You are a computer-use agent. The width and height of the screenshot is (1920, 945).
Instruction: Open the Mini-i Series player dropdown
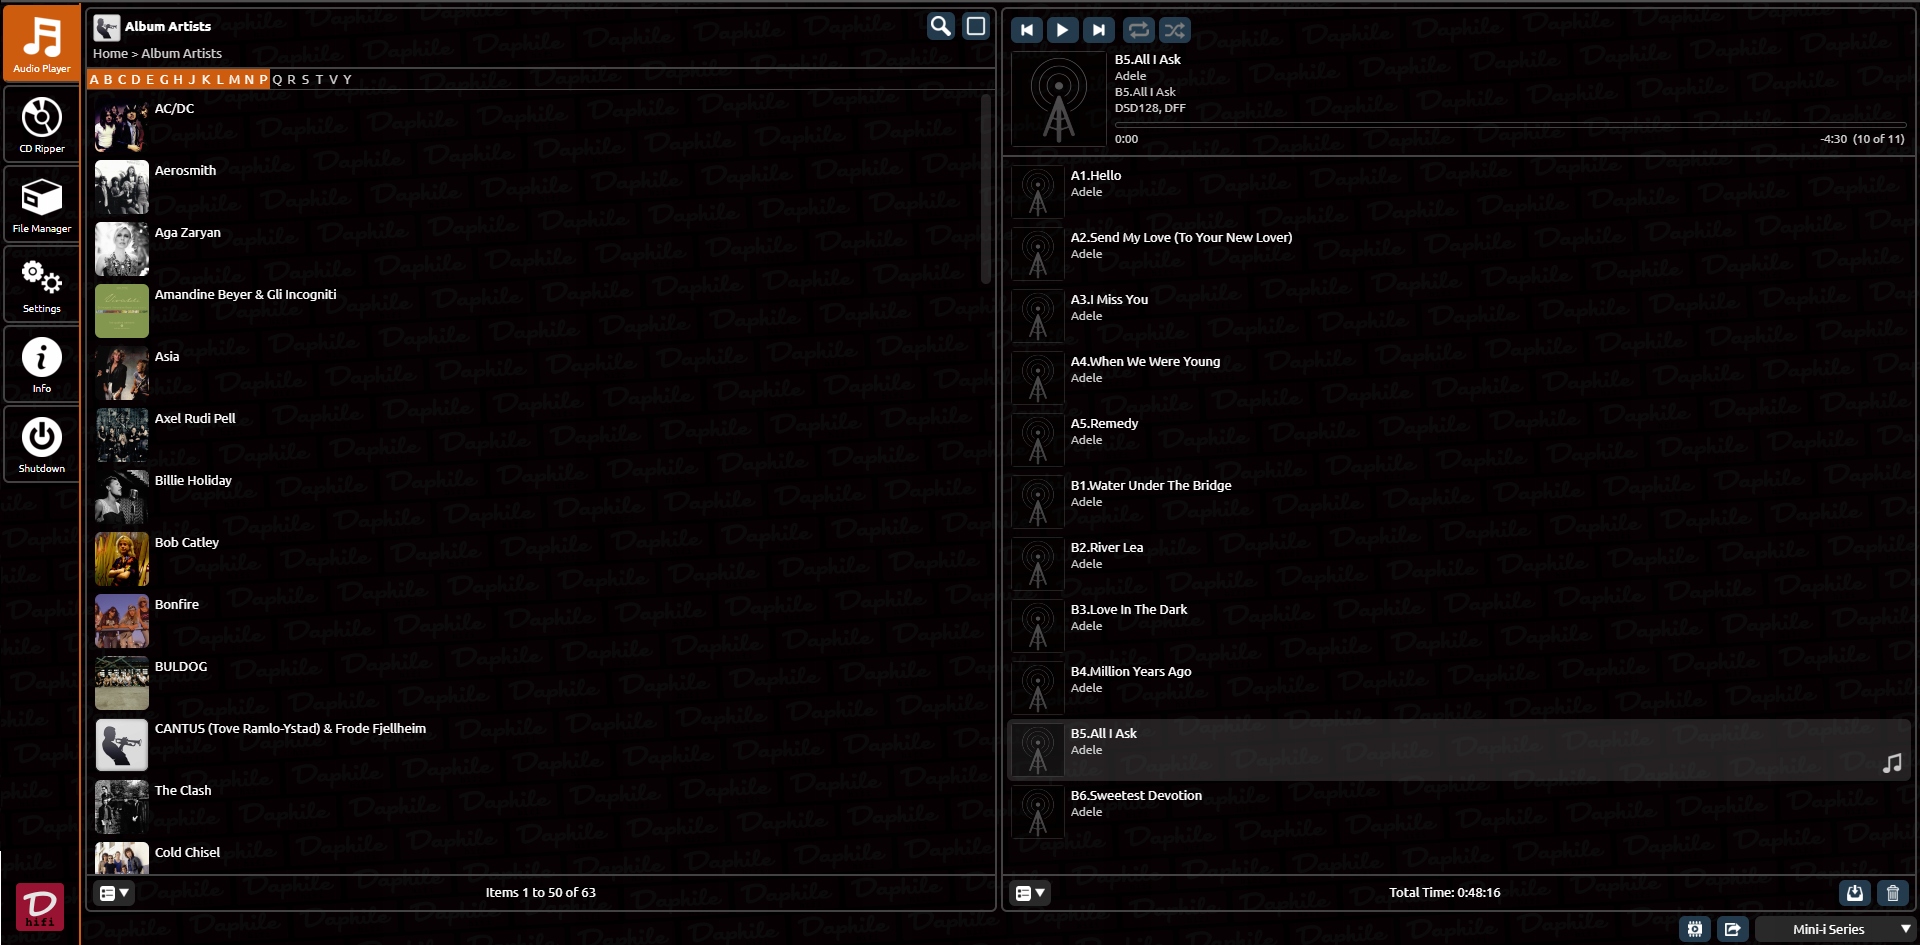[x=1836, y=929]
